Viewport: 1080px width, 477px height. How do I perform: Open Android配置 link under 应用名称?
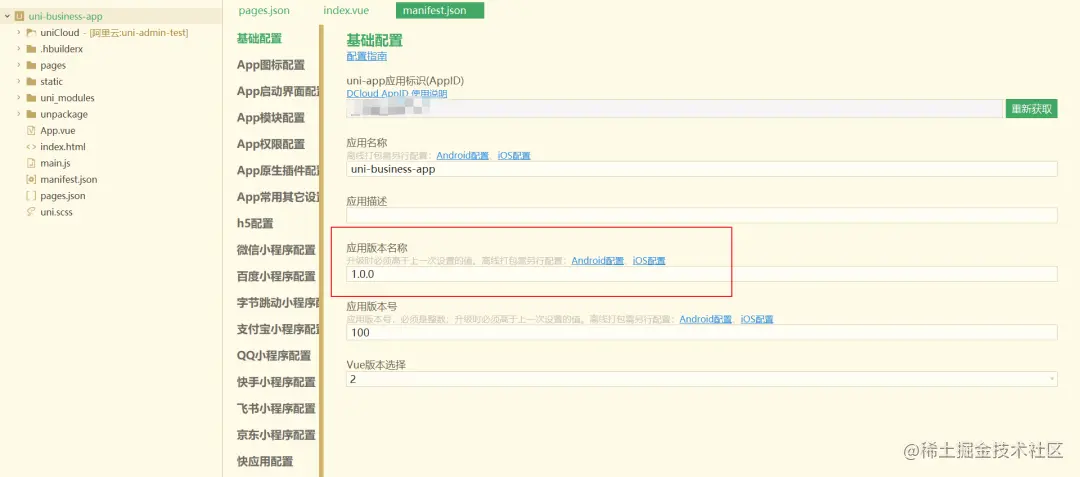tap(463, 156)
